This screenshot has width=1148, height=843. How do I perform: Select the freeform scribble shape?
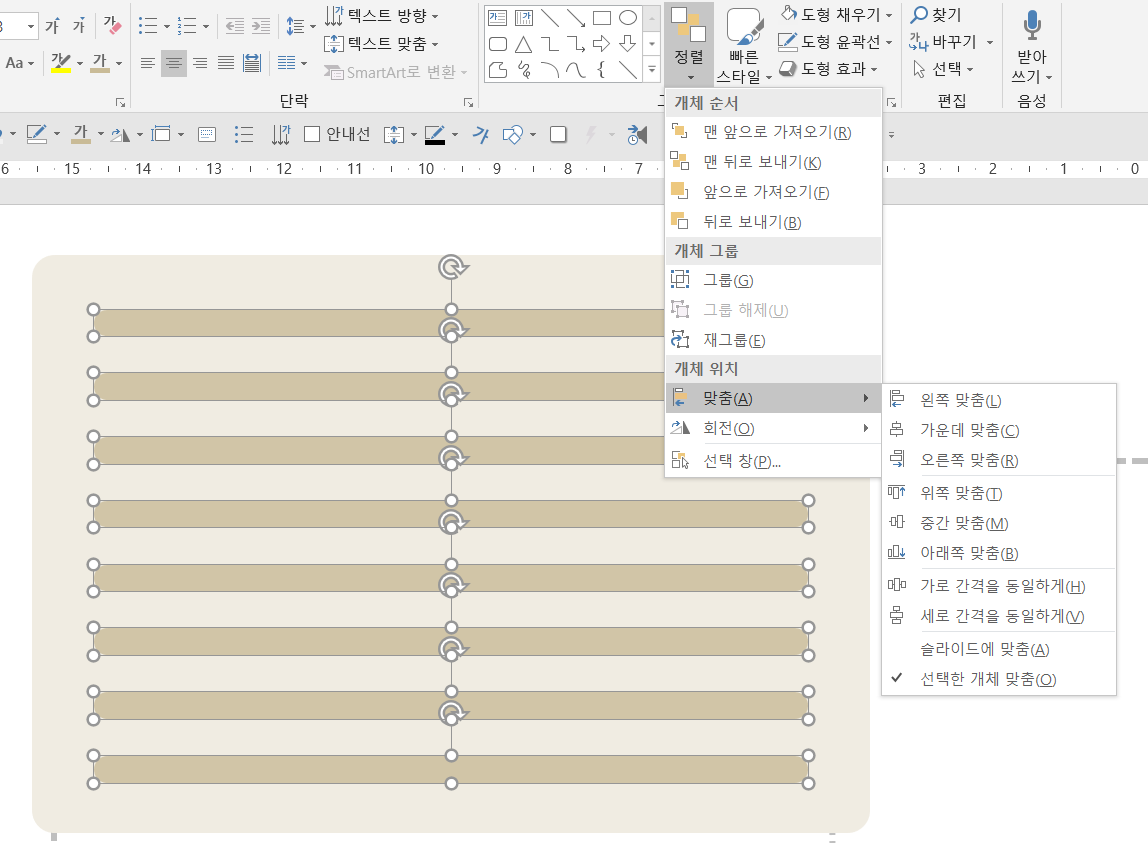[523, 70]
